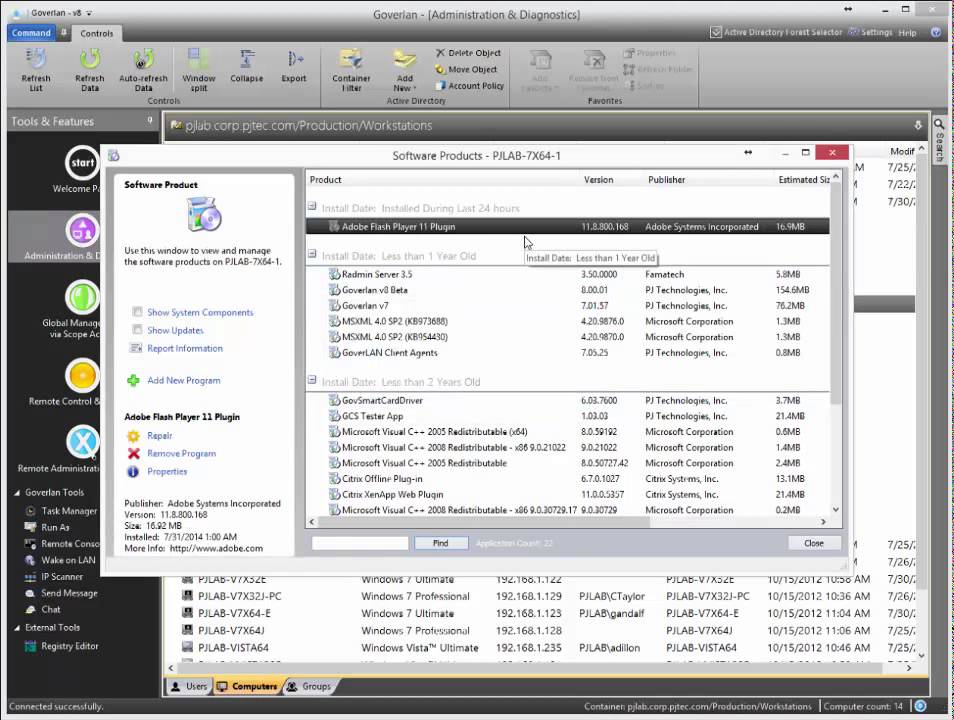Click Repair for Adobe Flash Player
This screenshot has height=720, width=954.
159,436
